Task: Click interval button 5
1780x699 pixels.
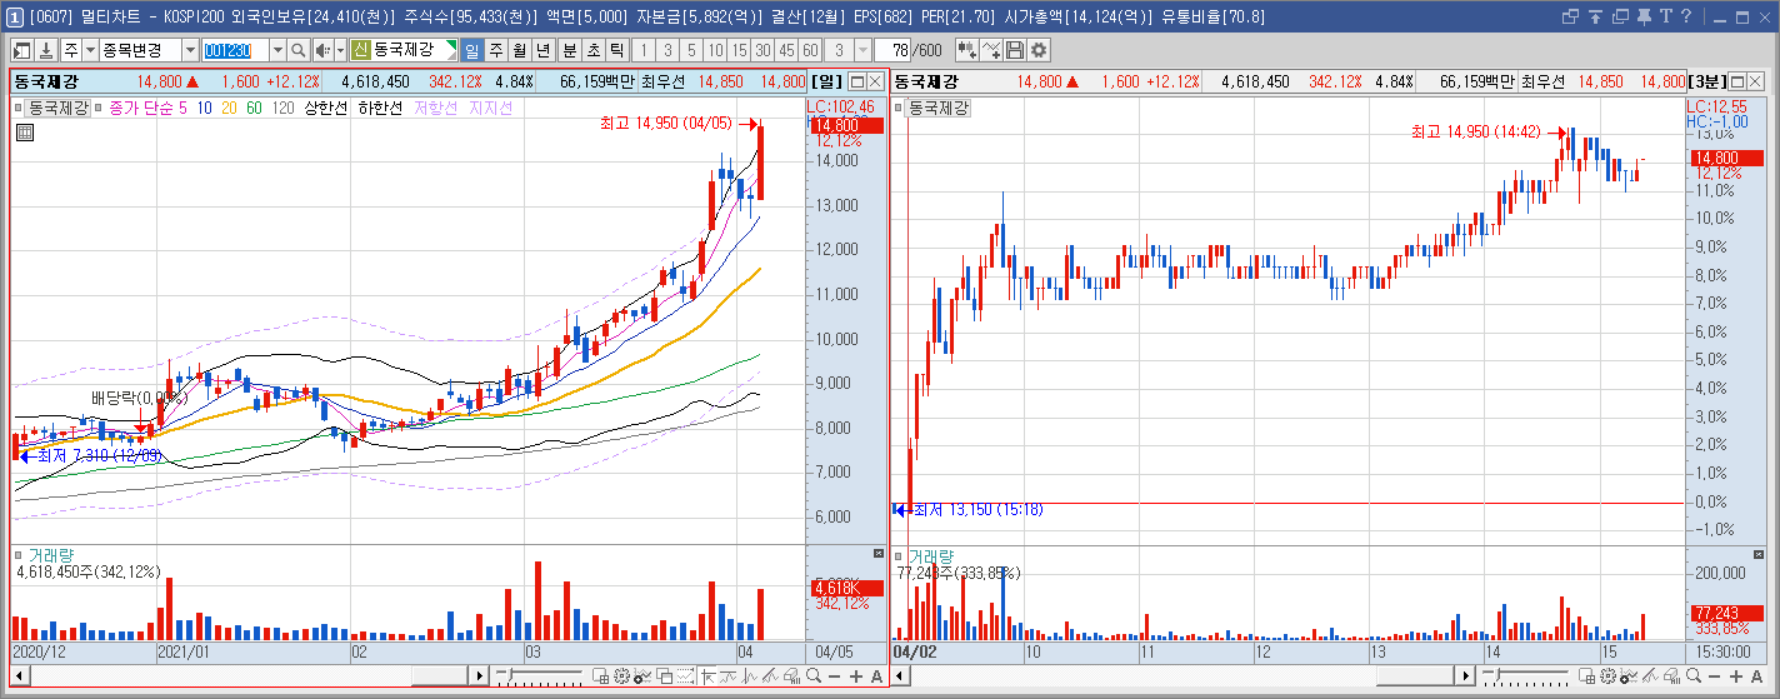Action: click(x=691, y=50)
